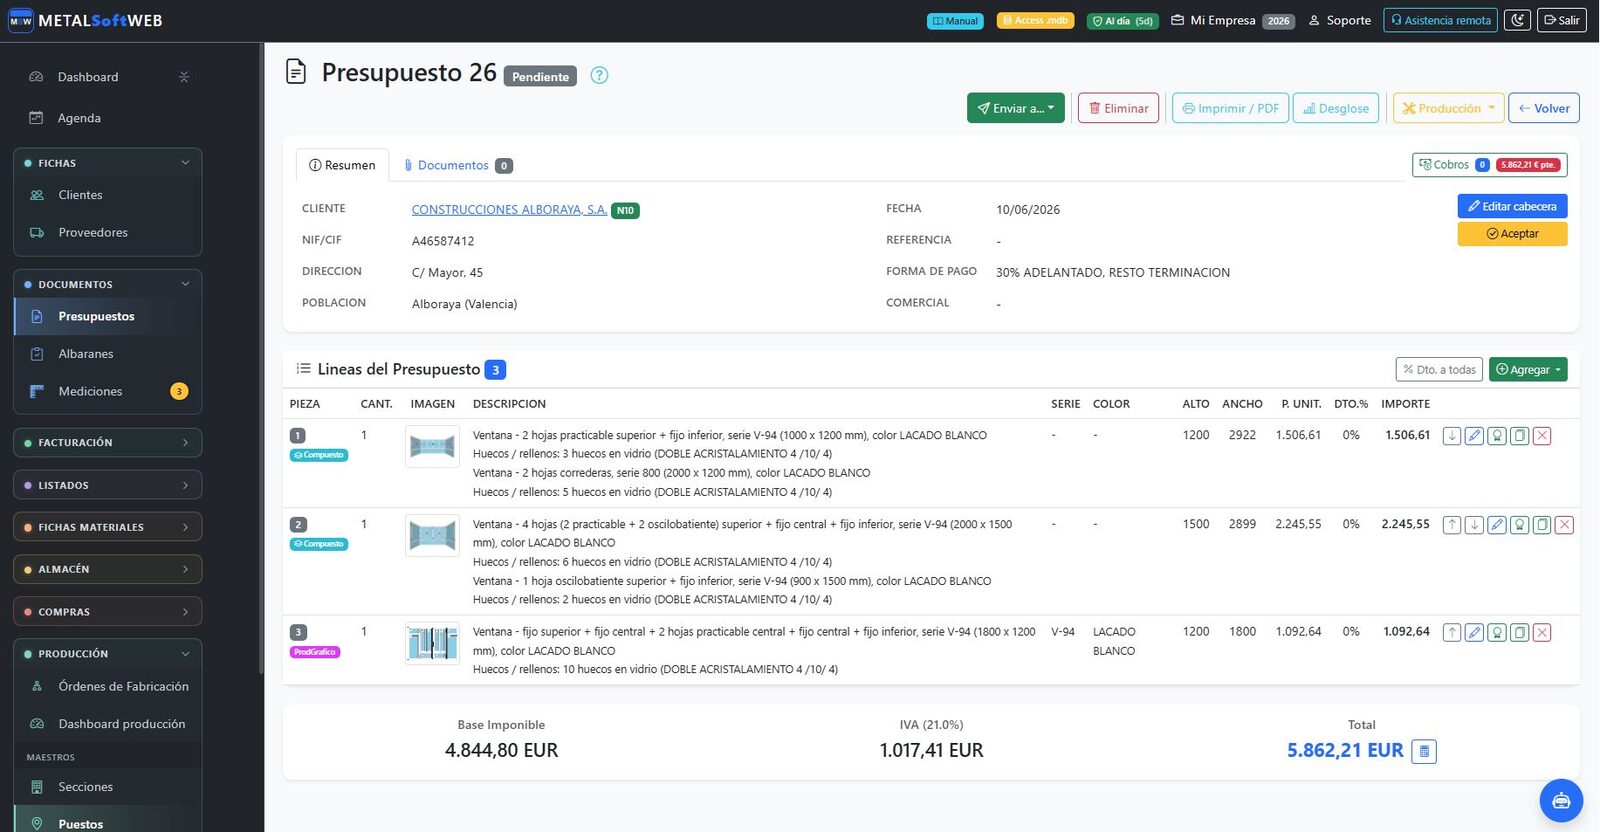1600x832 pixels.
Task: Open the Producción dropdown button
Action: pyautogui.click(x=1448, y=108)
